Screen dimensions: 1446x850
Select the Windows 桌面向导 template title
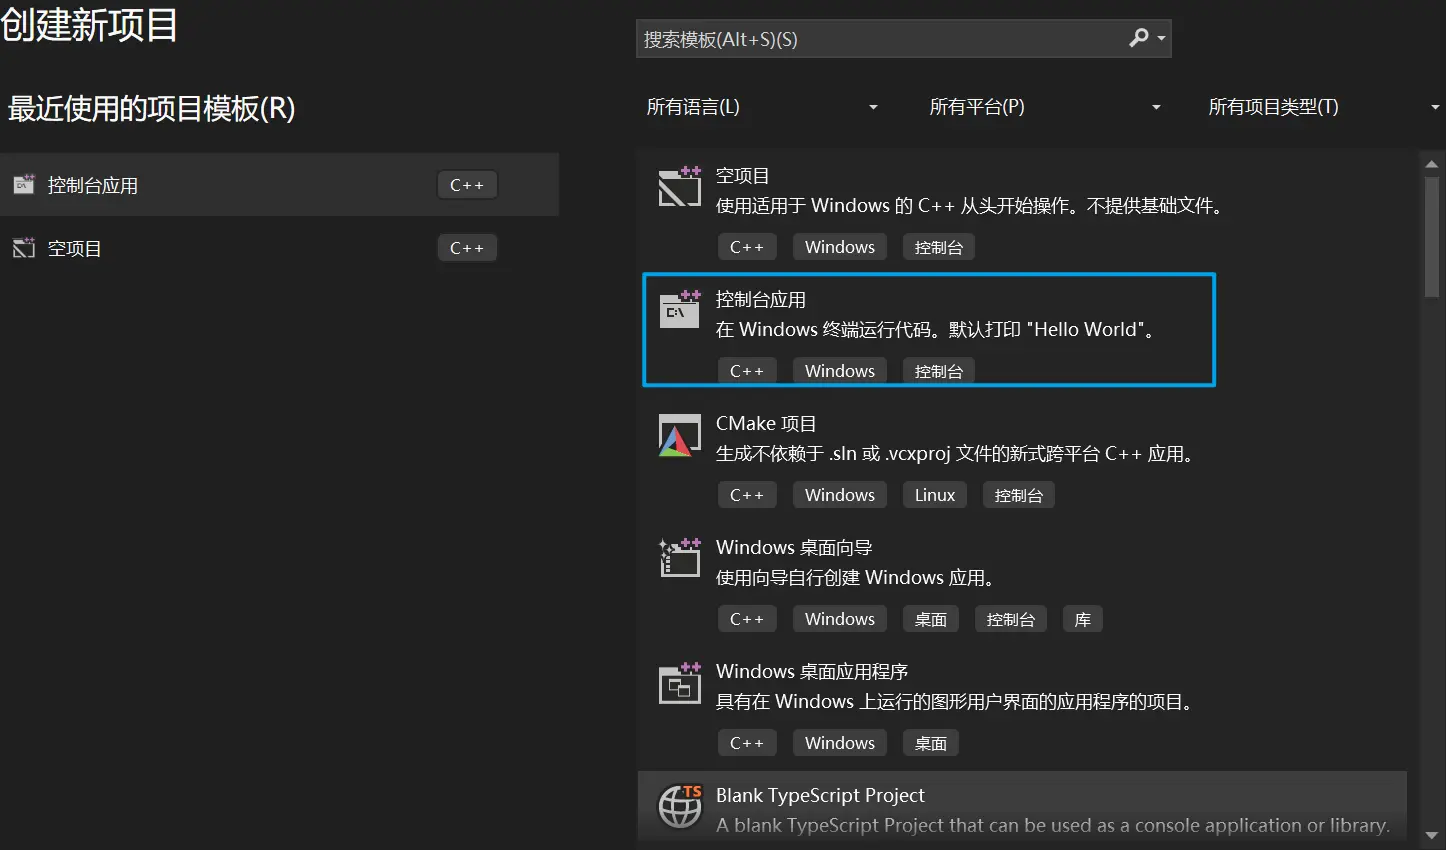point(794,548)
